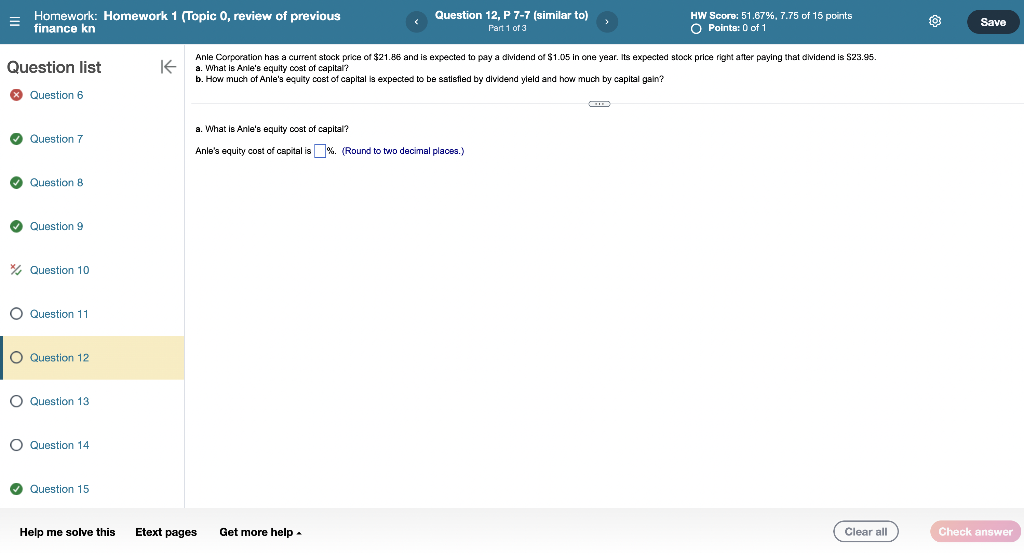This screenshot has width=1024, height=555.
Task: Click the HW Score text
Action: tap(771, 16)
